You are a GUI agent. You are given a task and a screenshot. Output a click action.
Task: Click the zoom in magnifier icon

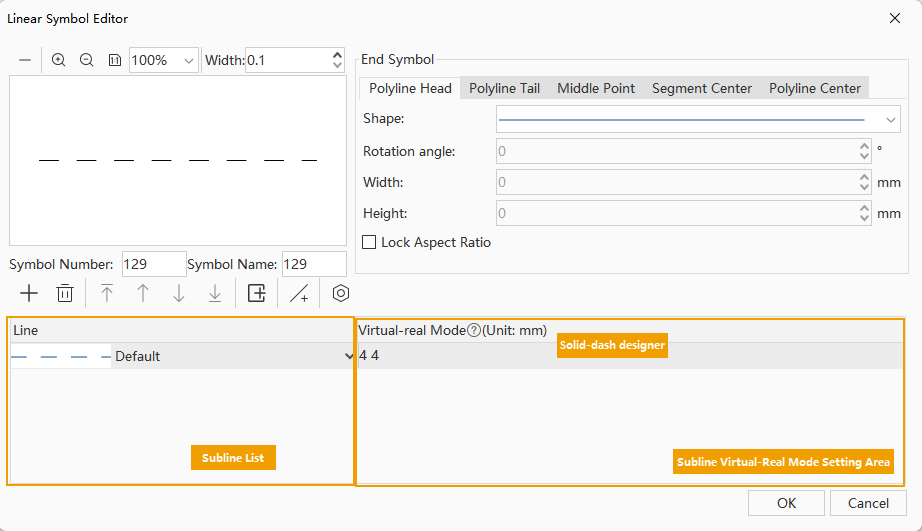(x=59, y=60)
